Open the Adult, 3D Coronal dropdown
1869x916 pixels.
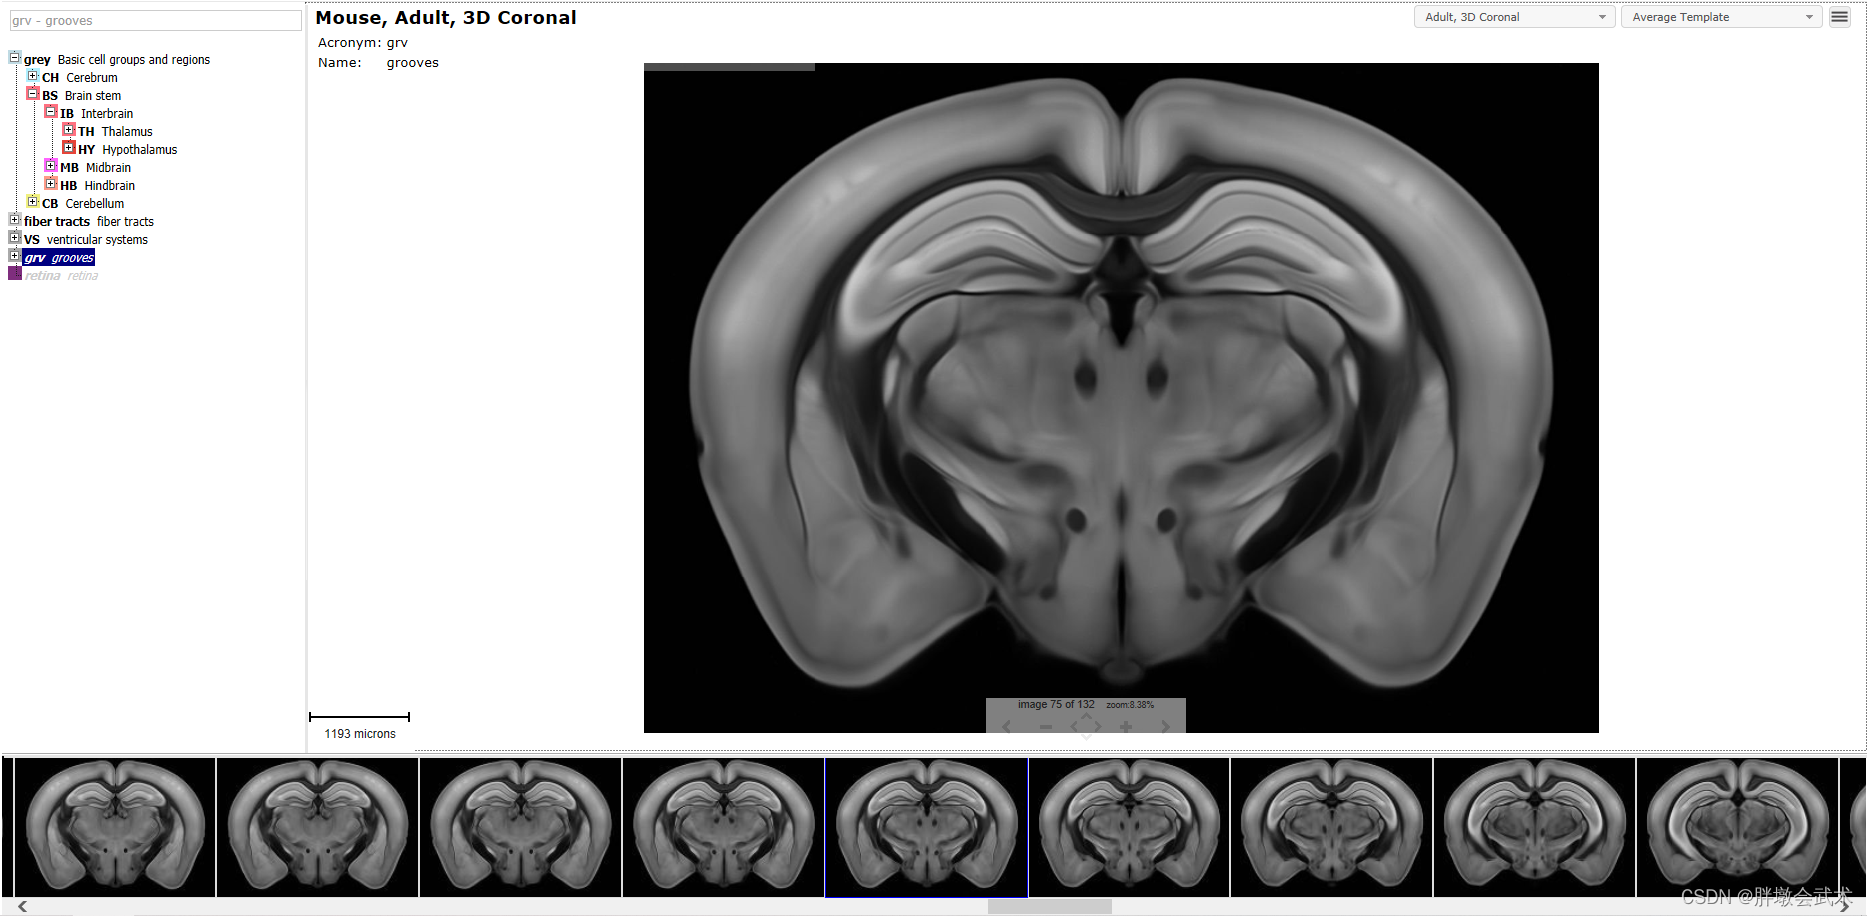pos(1514,17)
